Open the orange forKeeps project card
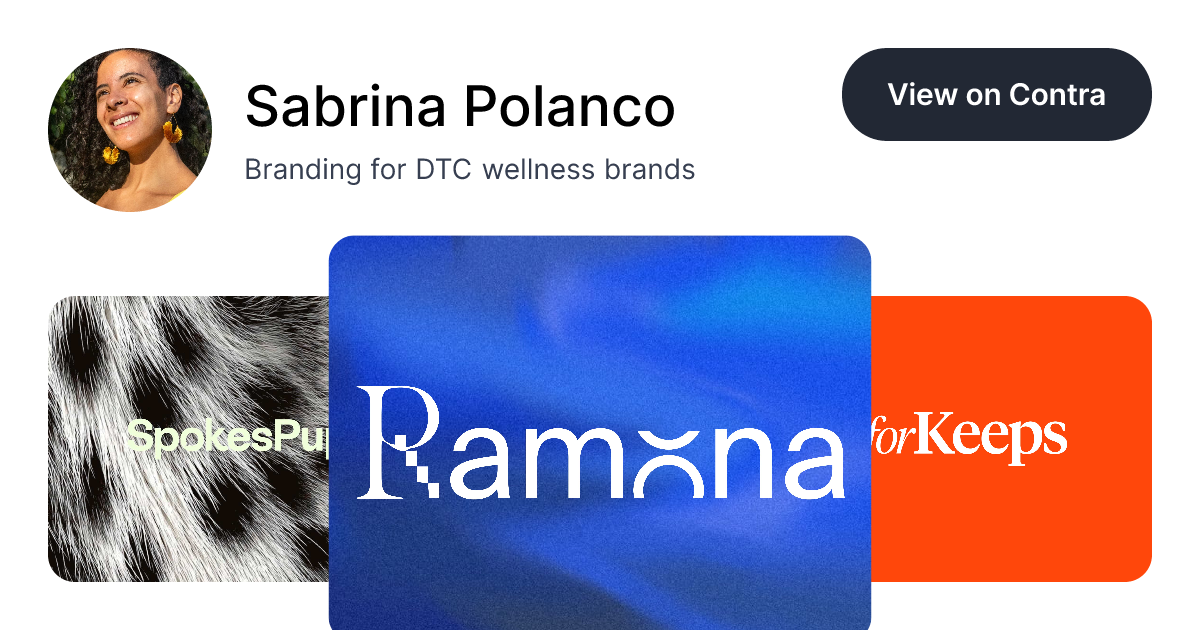 [1011, 439]
